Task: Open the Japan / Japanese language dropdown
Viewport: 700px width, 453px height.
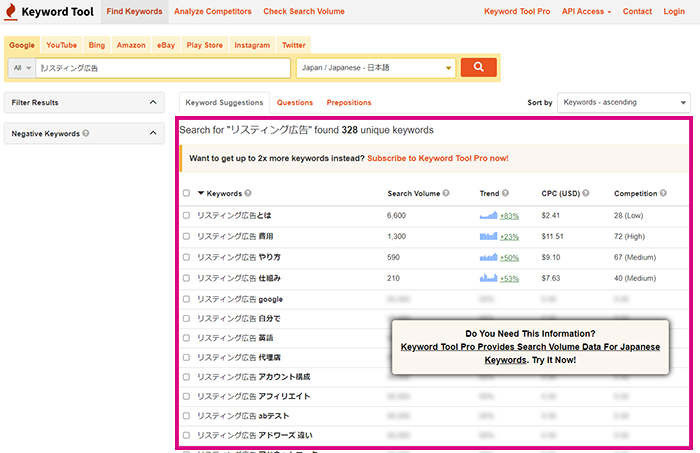Action: (376, 68)
